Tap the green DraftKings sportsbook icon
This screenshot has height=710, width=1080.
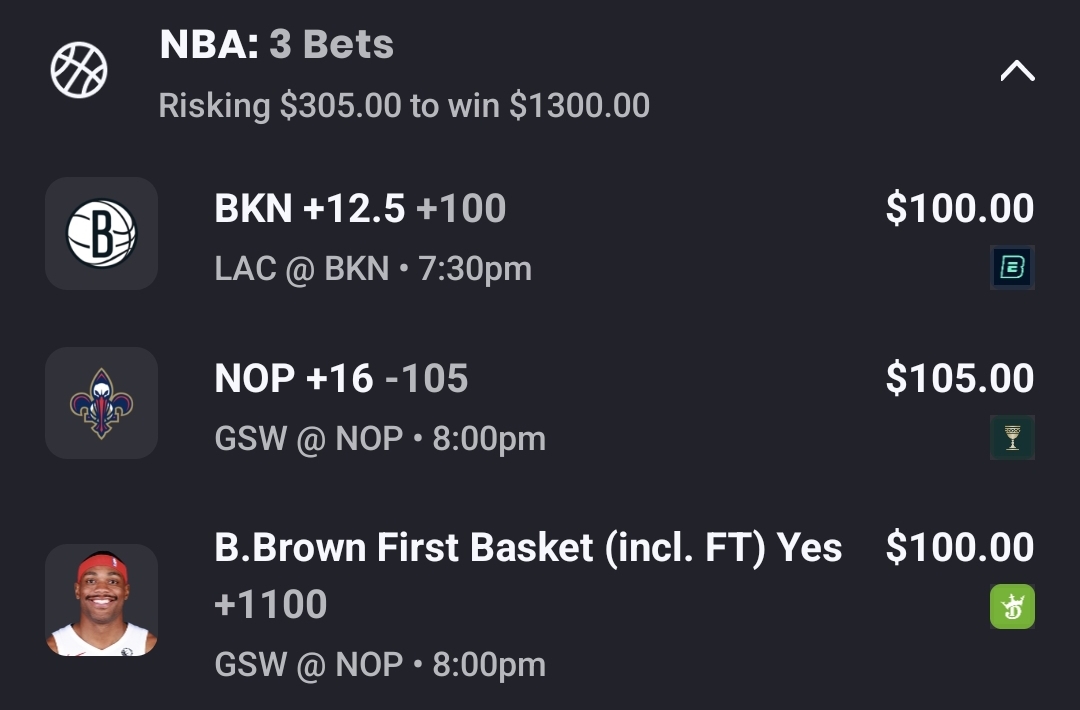[x=1012, y=607]
